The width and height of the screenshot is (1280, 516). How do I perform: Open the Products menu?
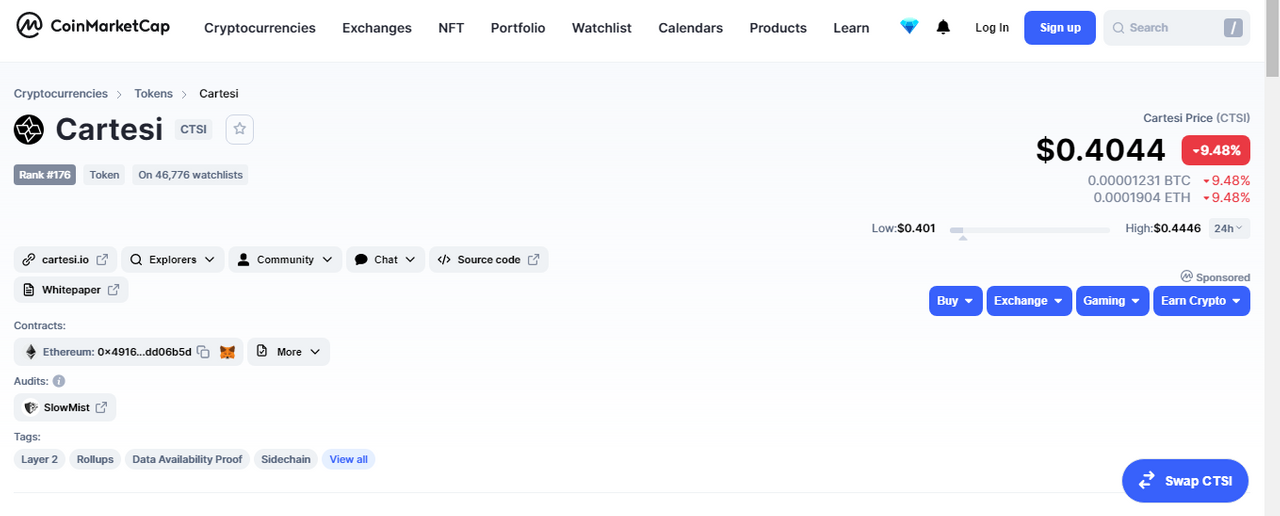pyautogui.click(x=778, y=28)
